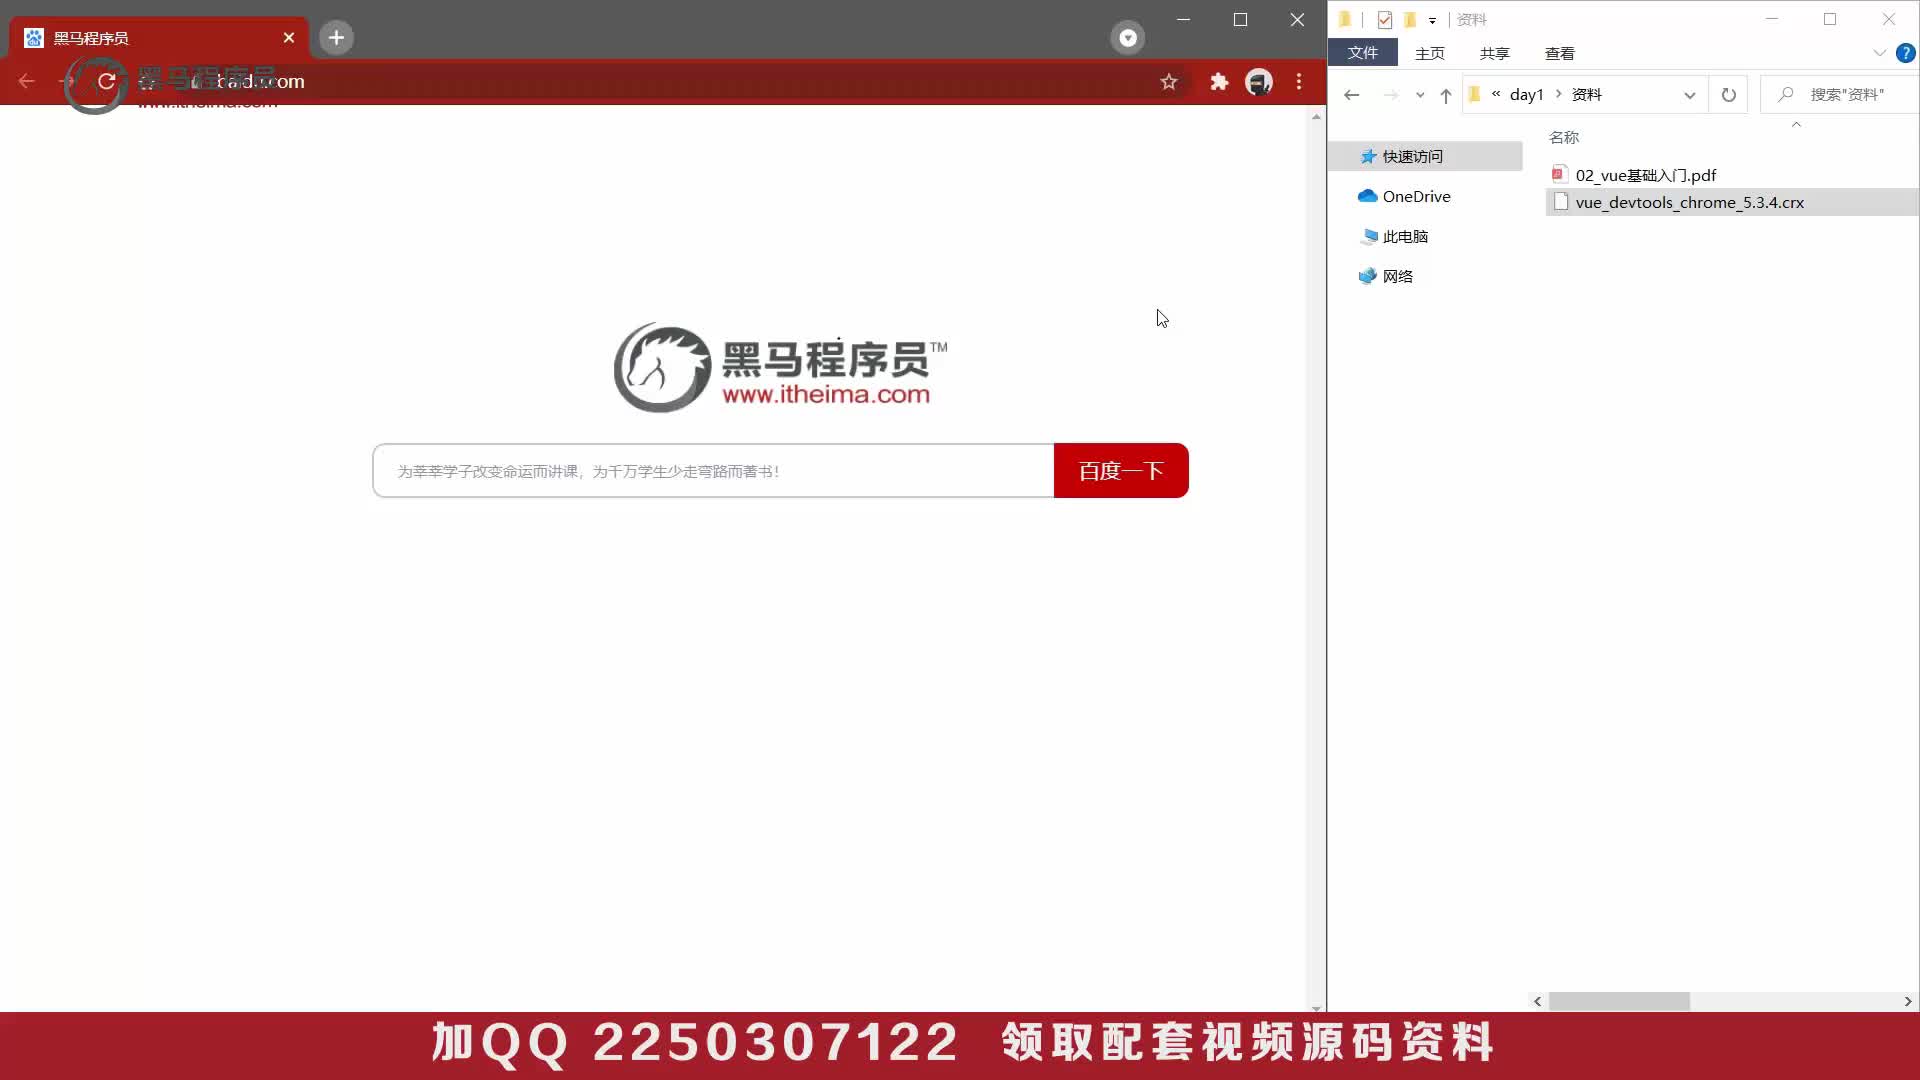The height and width of the screenshot is (1080, 1920).
Task: Click Explorer scrollbar right arrow
Action: click(x=1908, y=1001)
